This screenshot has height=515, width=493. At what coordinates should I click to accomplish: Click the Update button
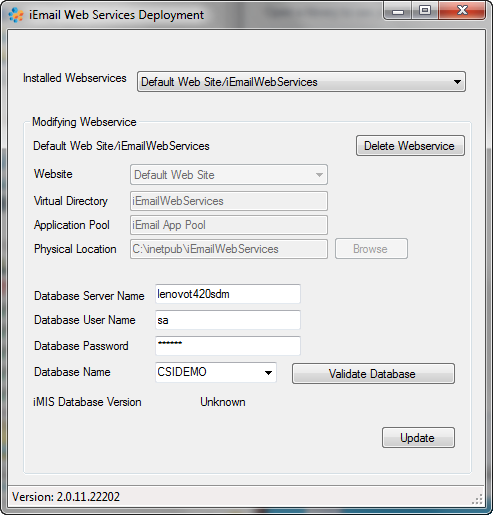pyautogui.click(x=418, y=438)
